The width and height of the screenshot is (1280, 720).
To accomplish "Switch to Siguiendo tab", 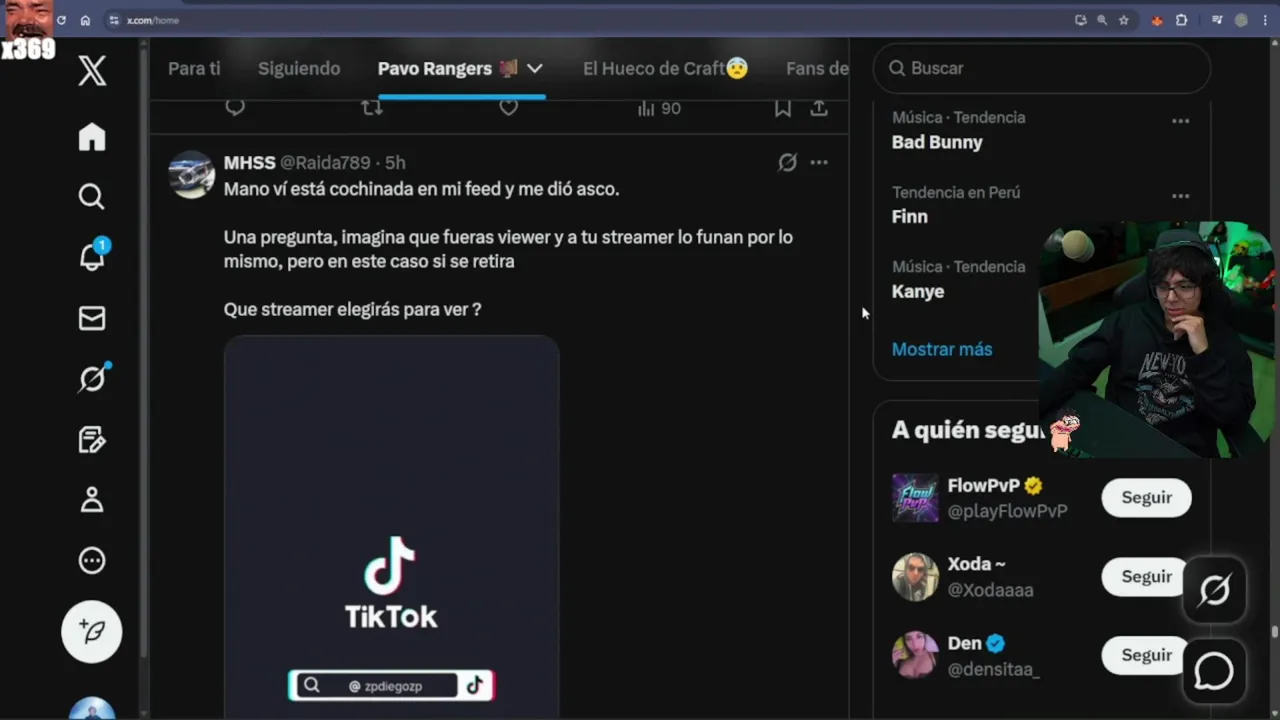I will [299, 68].
